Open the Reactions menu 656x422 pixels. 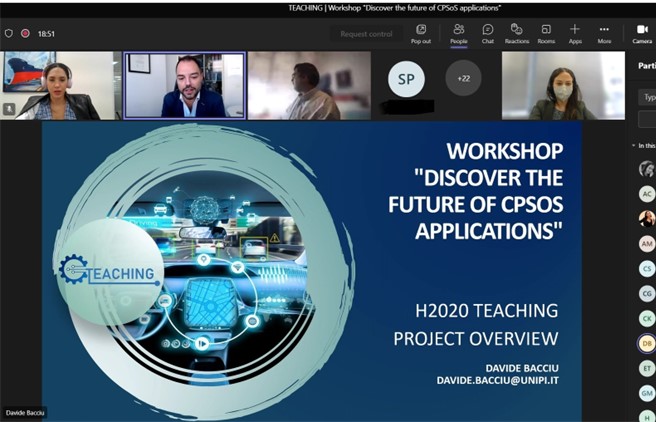pos(516,33)
